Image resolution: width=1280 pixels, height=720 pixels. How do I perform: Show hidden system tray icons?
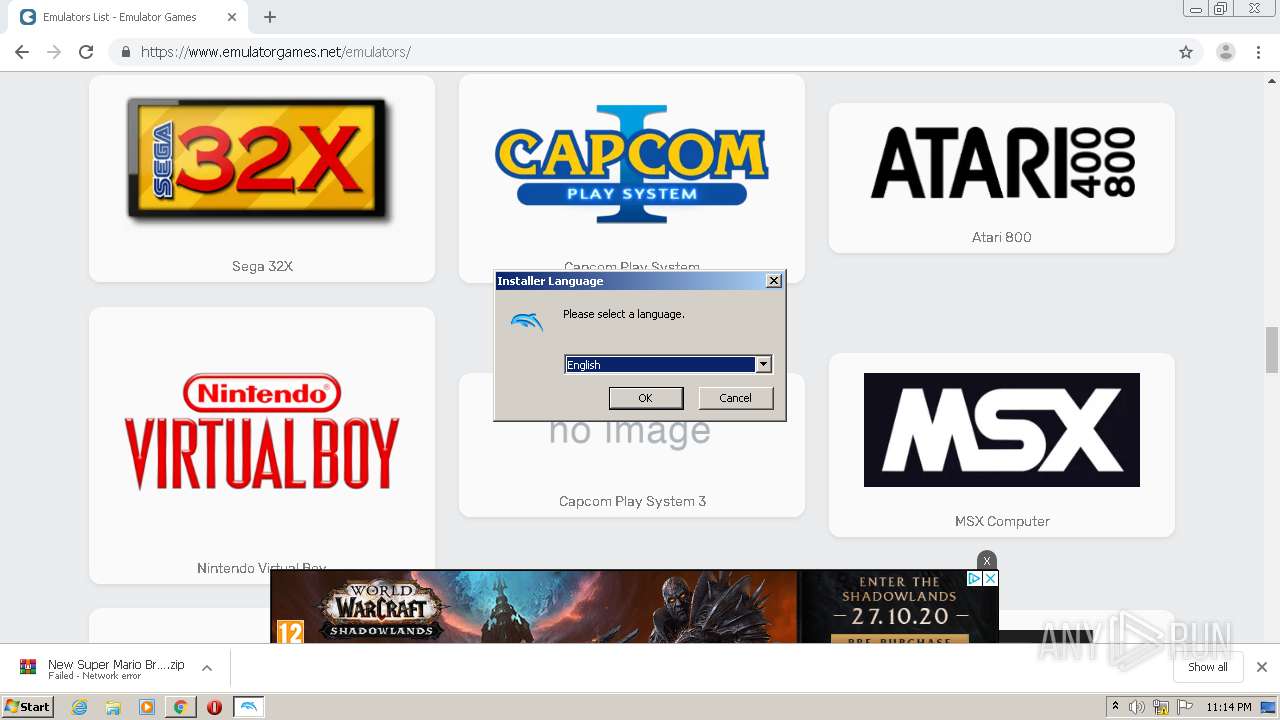point(1115,707)
